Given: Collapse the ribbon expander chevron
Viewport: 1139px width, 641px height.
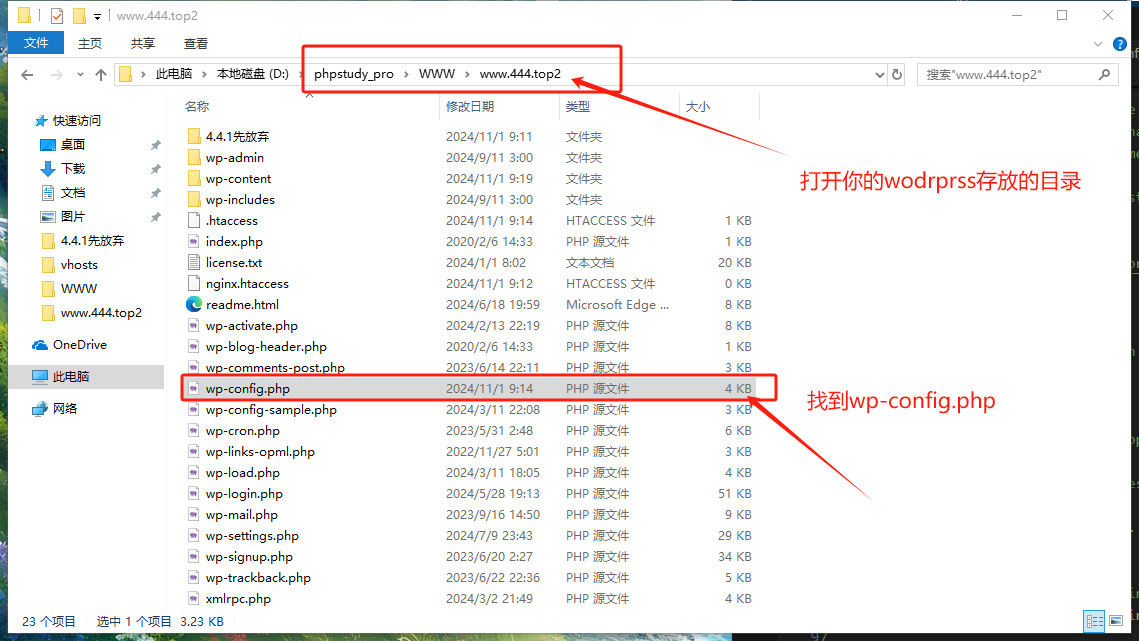Looking at the screenshot, I should click(x=1098, y=43).
